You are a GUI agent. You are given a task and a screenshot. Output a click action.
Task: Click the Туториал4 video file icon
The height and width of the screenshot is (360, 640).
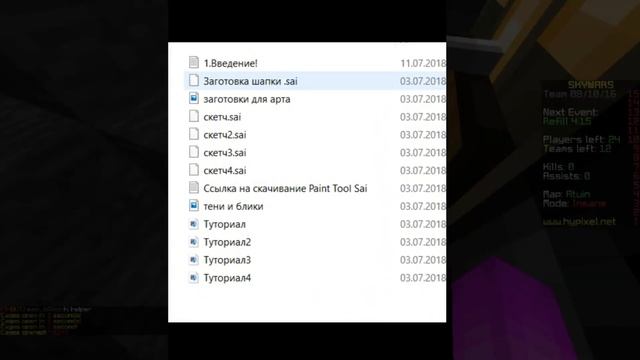click(x=194, y=278)
